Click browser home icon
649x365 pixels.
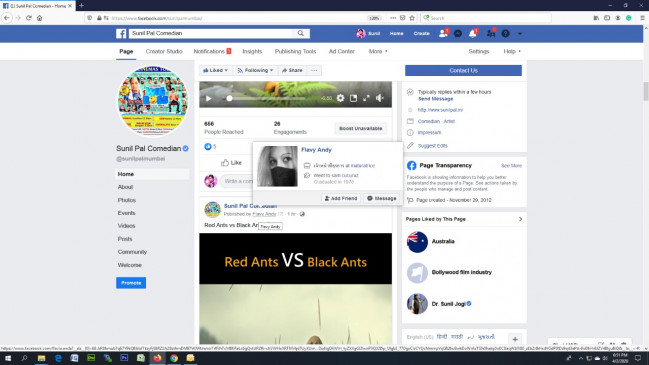coord(40,18)
